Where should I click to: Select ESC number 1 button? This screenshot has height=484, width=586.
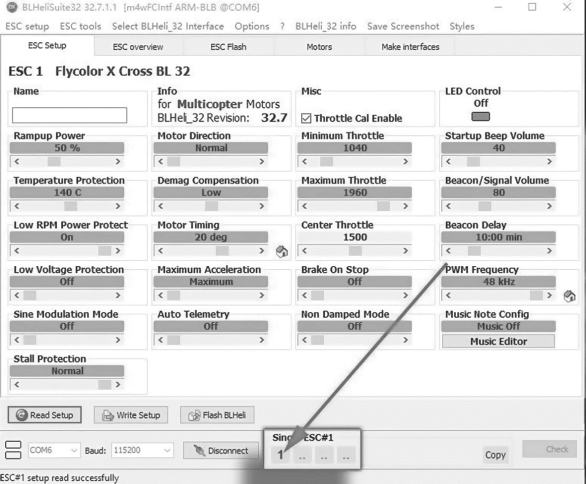280,455
